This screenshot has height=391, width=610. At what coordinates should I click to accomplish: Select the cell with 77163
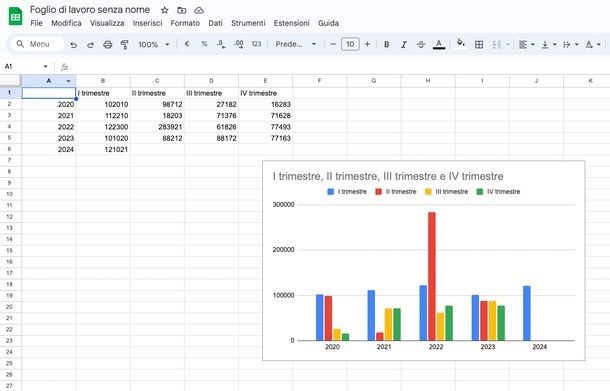pyautogui.click(x=265, y=138)
